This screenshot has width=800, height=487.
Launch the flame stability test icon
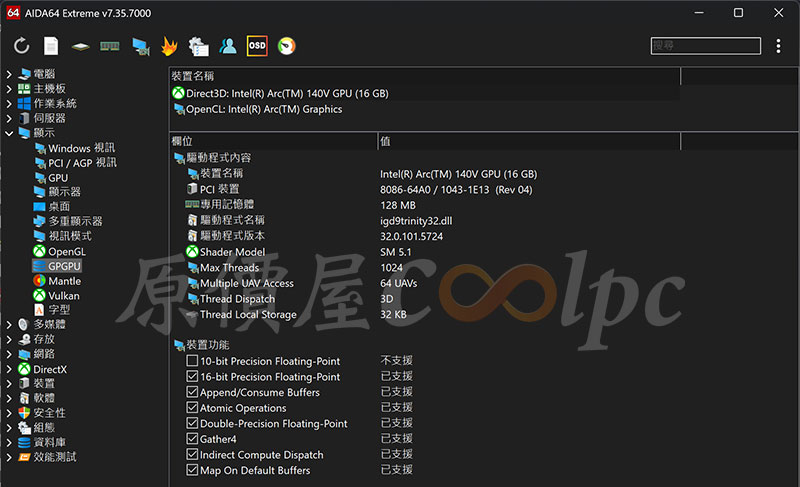click(169, 46)
